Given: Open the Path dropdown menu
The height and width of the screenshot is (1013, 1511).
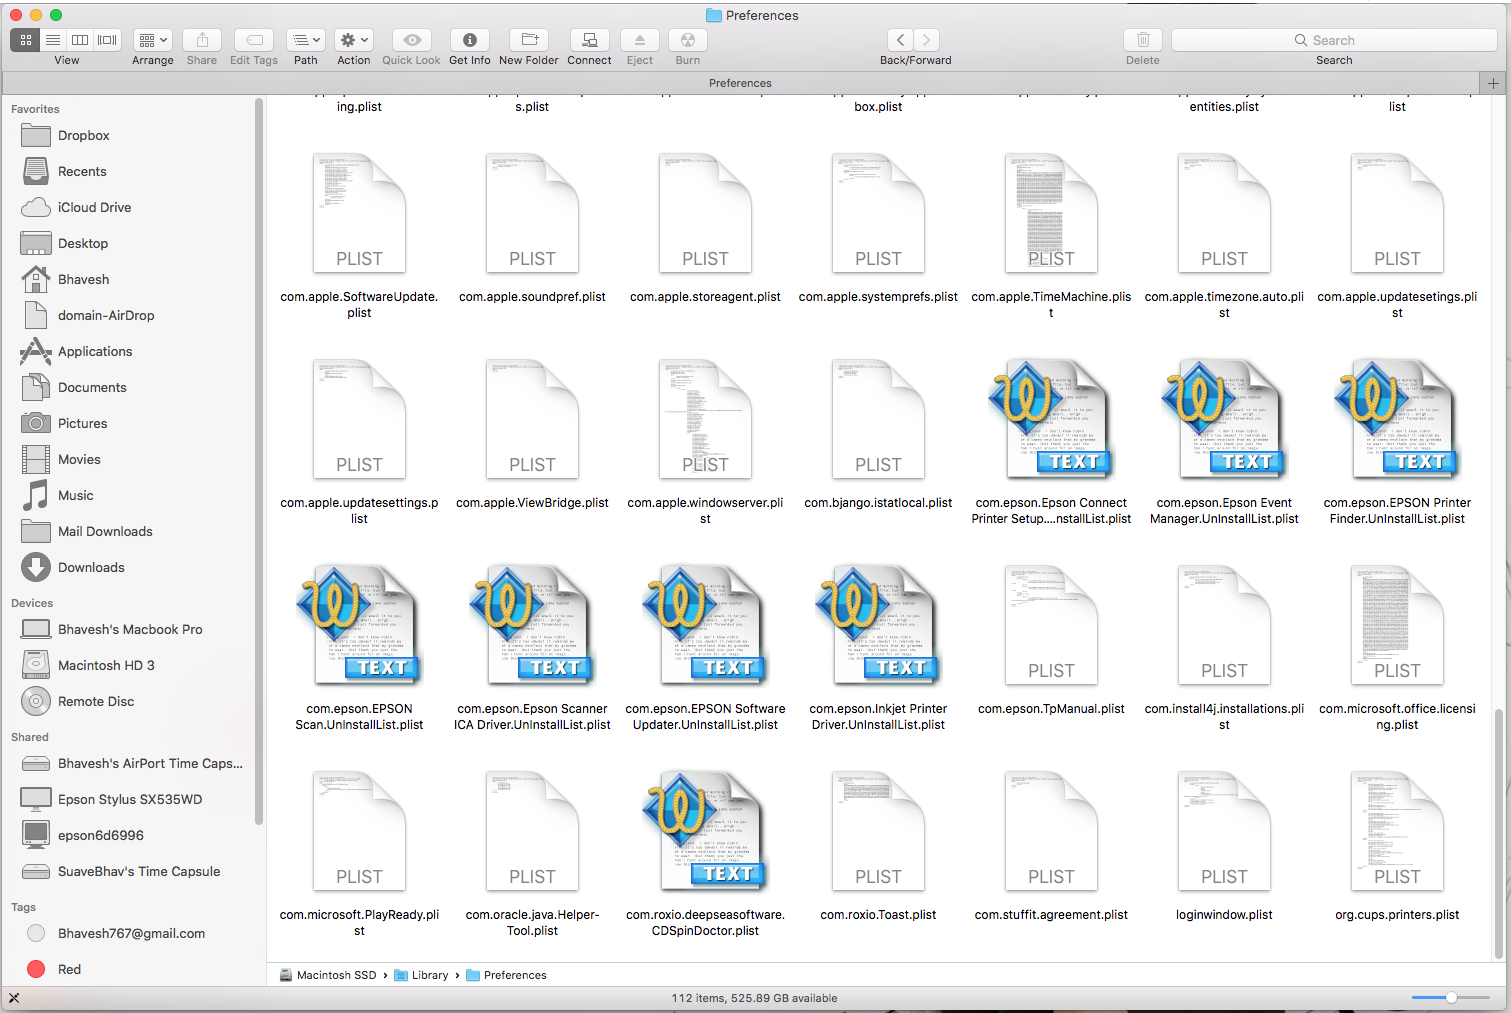Looking at the screenshot, I should pos(306,40).
